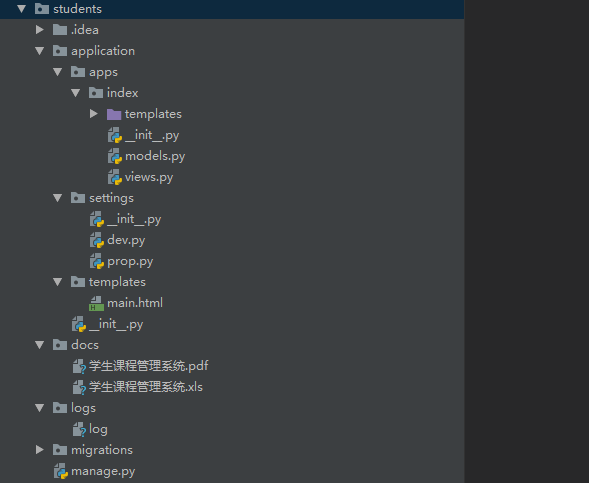Click the Python icon beside manage.py
589x483 pixels.
61,471
